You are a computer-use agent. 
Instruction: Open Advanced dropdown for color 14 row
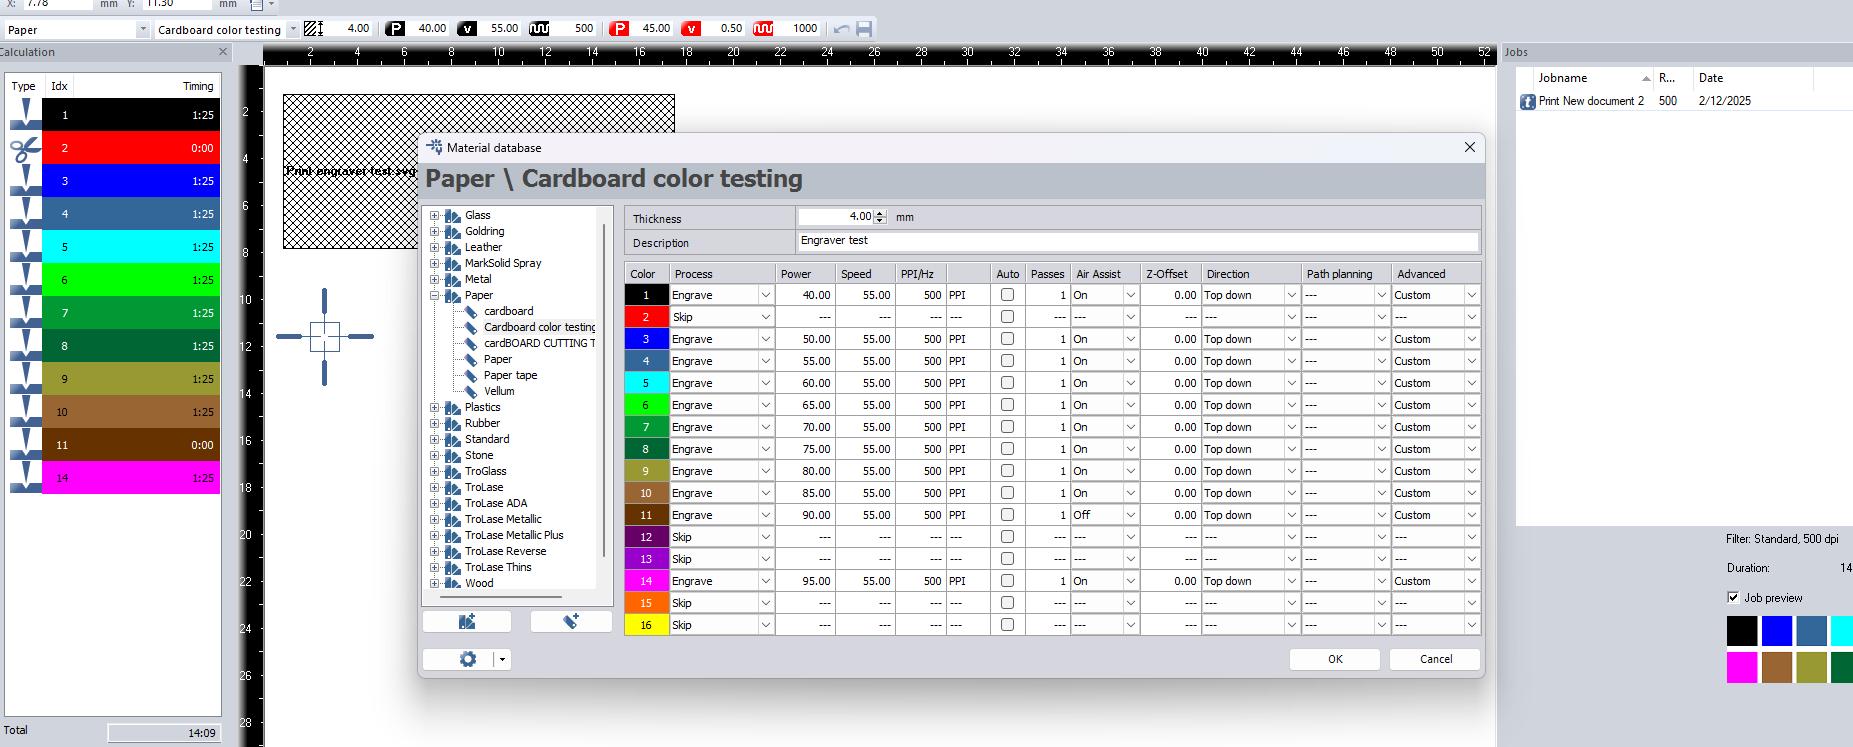[x=1471, y=581]
